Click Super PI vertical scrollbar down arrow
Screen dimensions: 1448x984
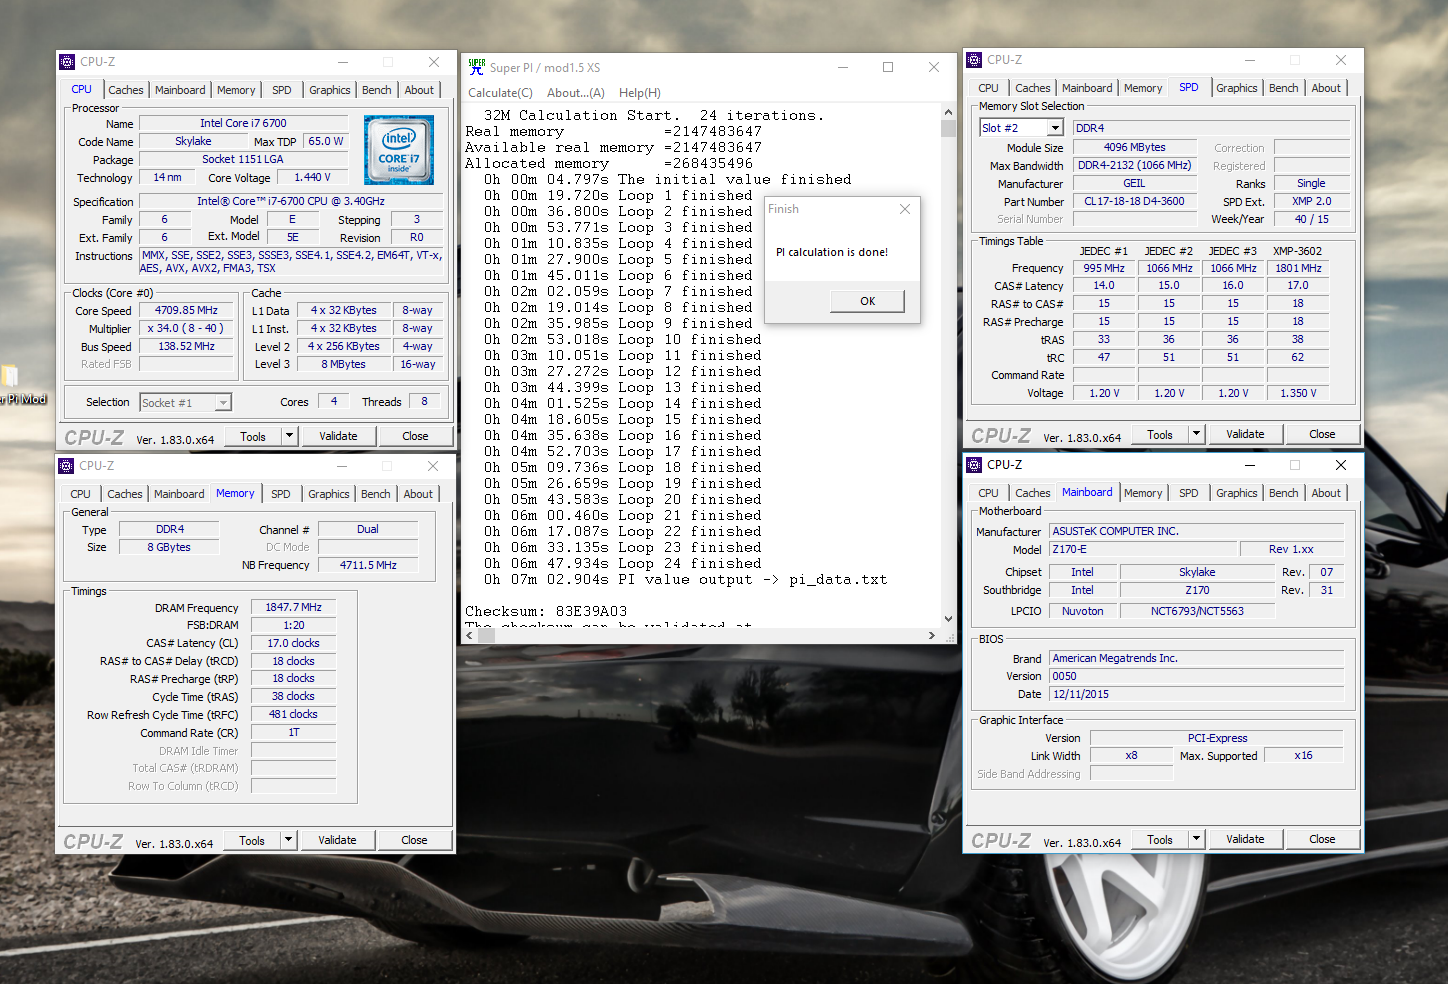[948, 619]
